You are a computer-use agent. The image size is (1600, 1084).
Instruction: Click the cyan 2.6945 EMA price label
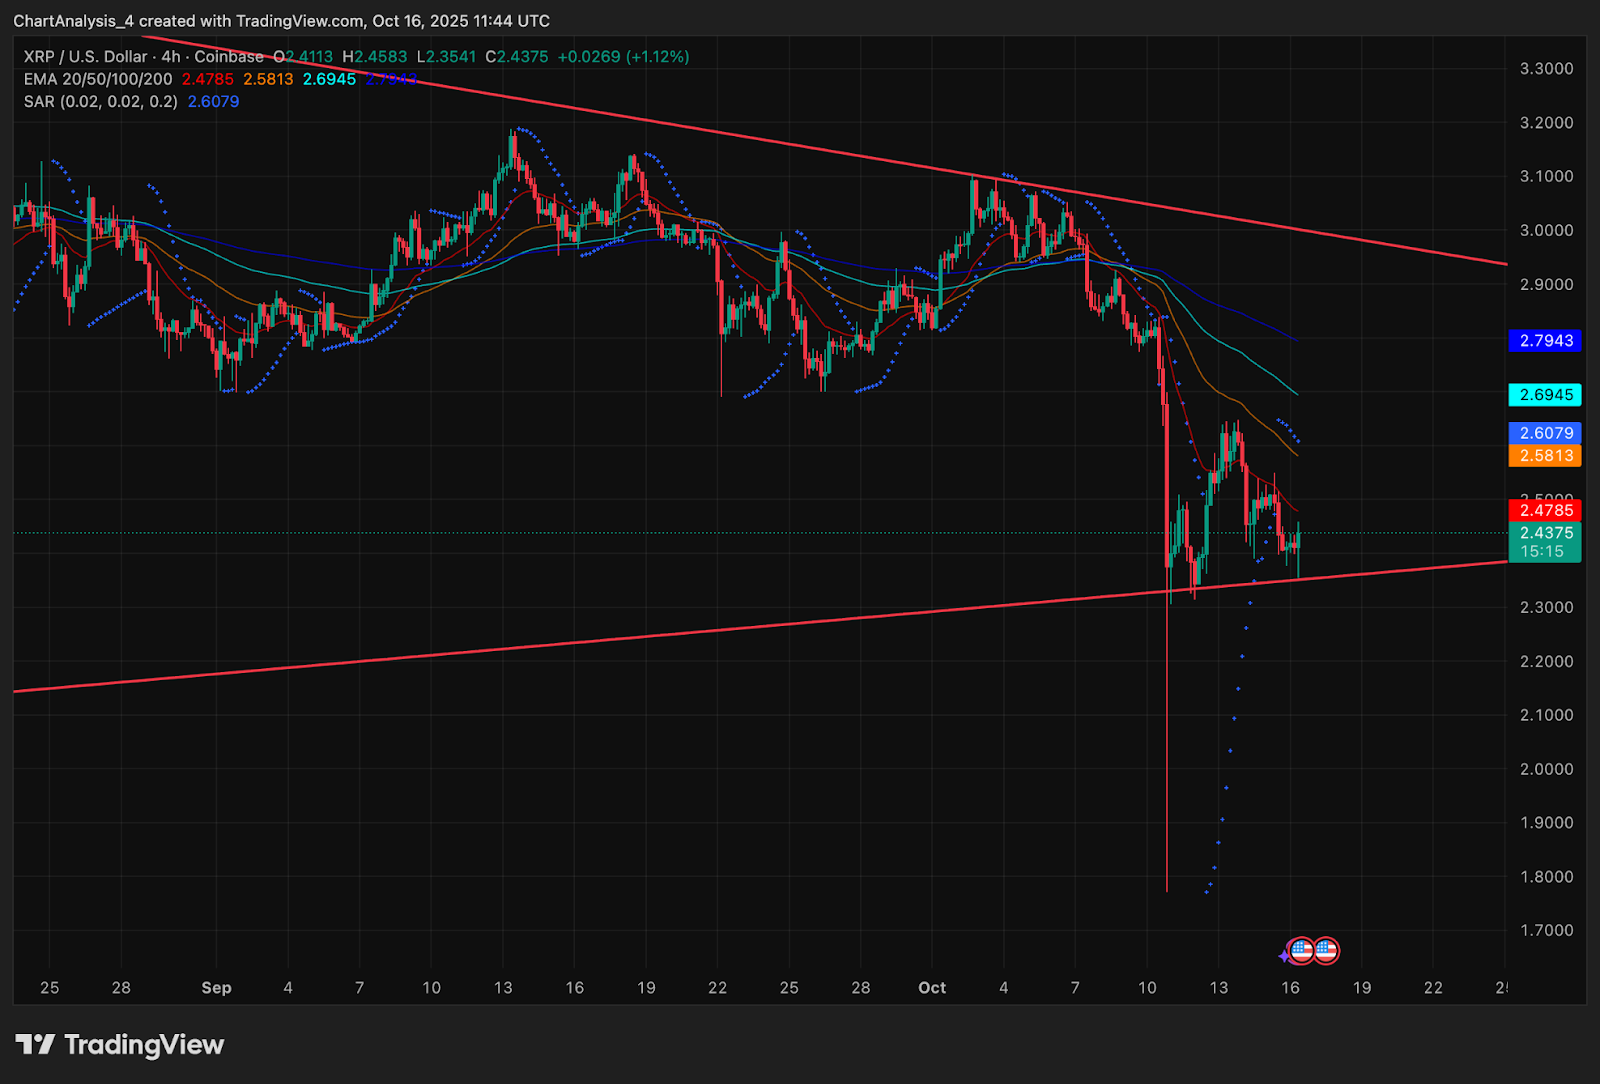point(1545,395)
